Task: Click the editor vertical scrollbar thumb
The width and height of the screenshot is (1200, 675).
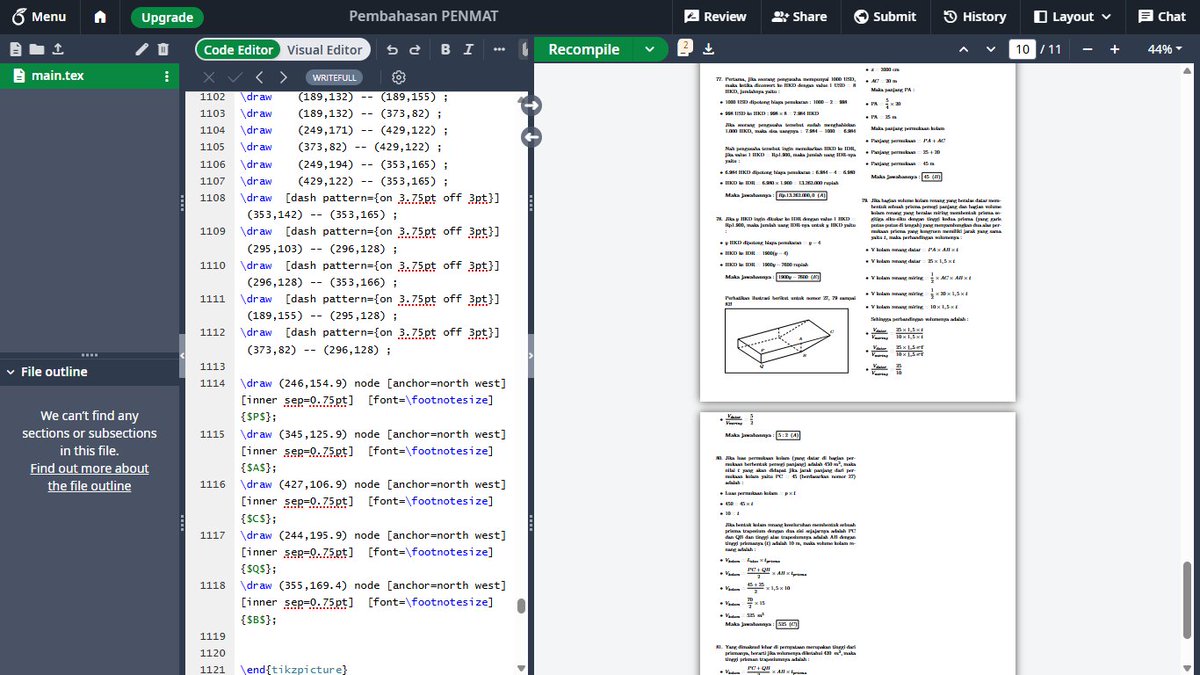Action: (520, 605)
